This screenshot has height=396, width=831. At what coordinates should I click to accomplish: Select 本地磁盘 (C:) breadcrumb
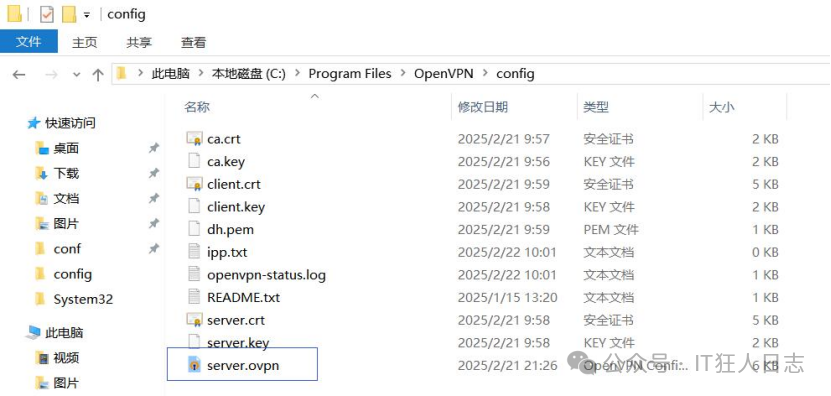point(249,74)
